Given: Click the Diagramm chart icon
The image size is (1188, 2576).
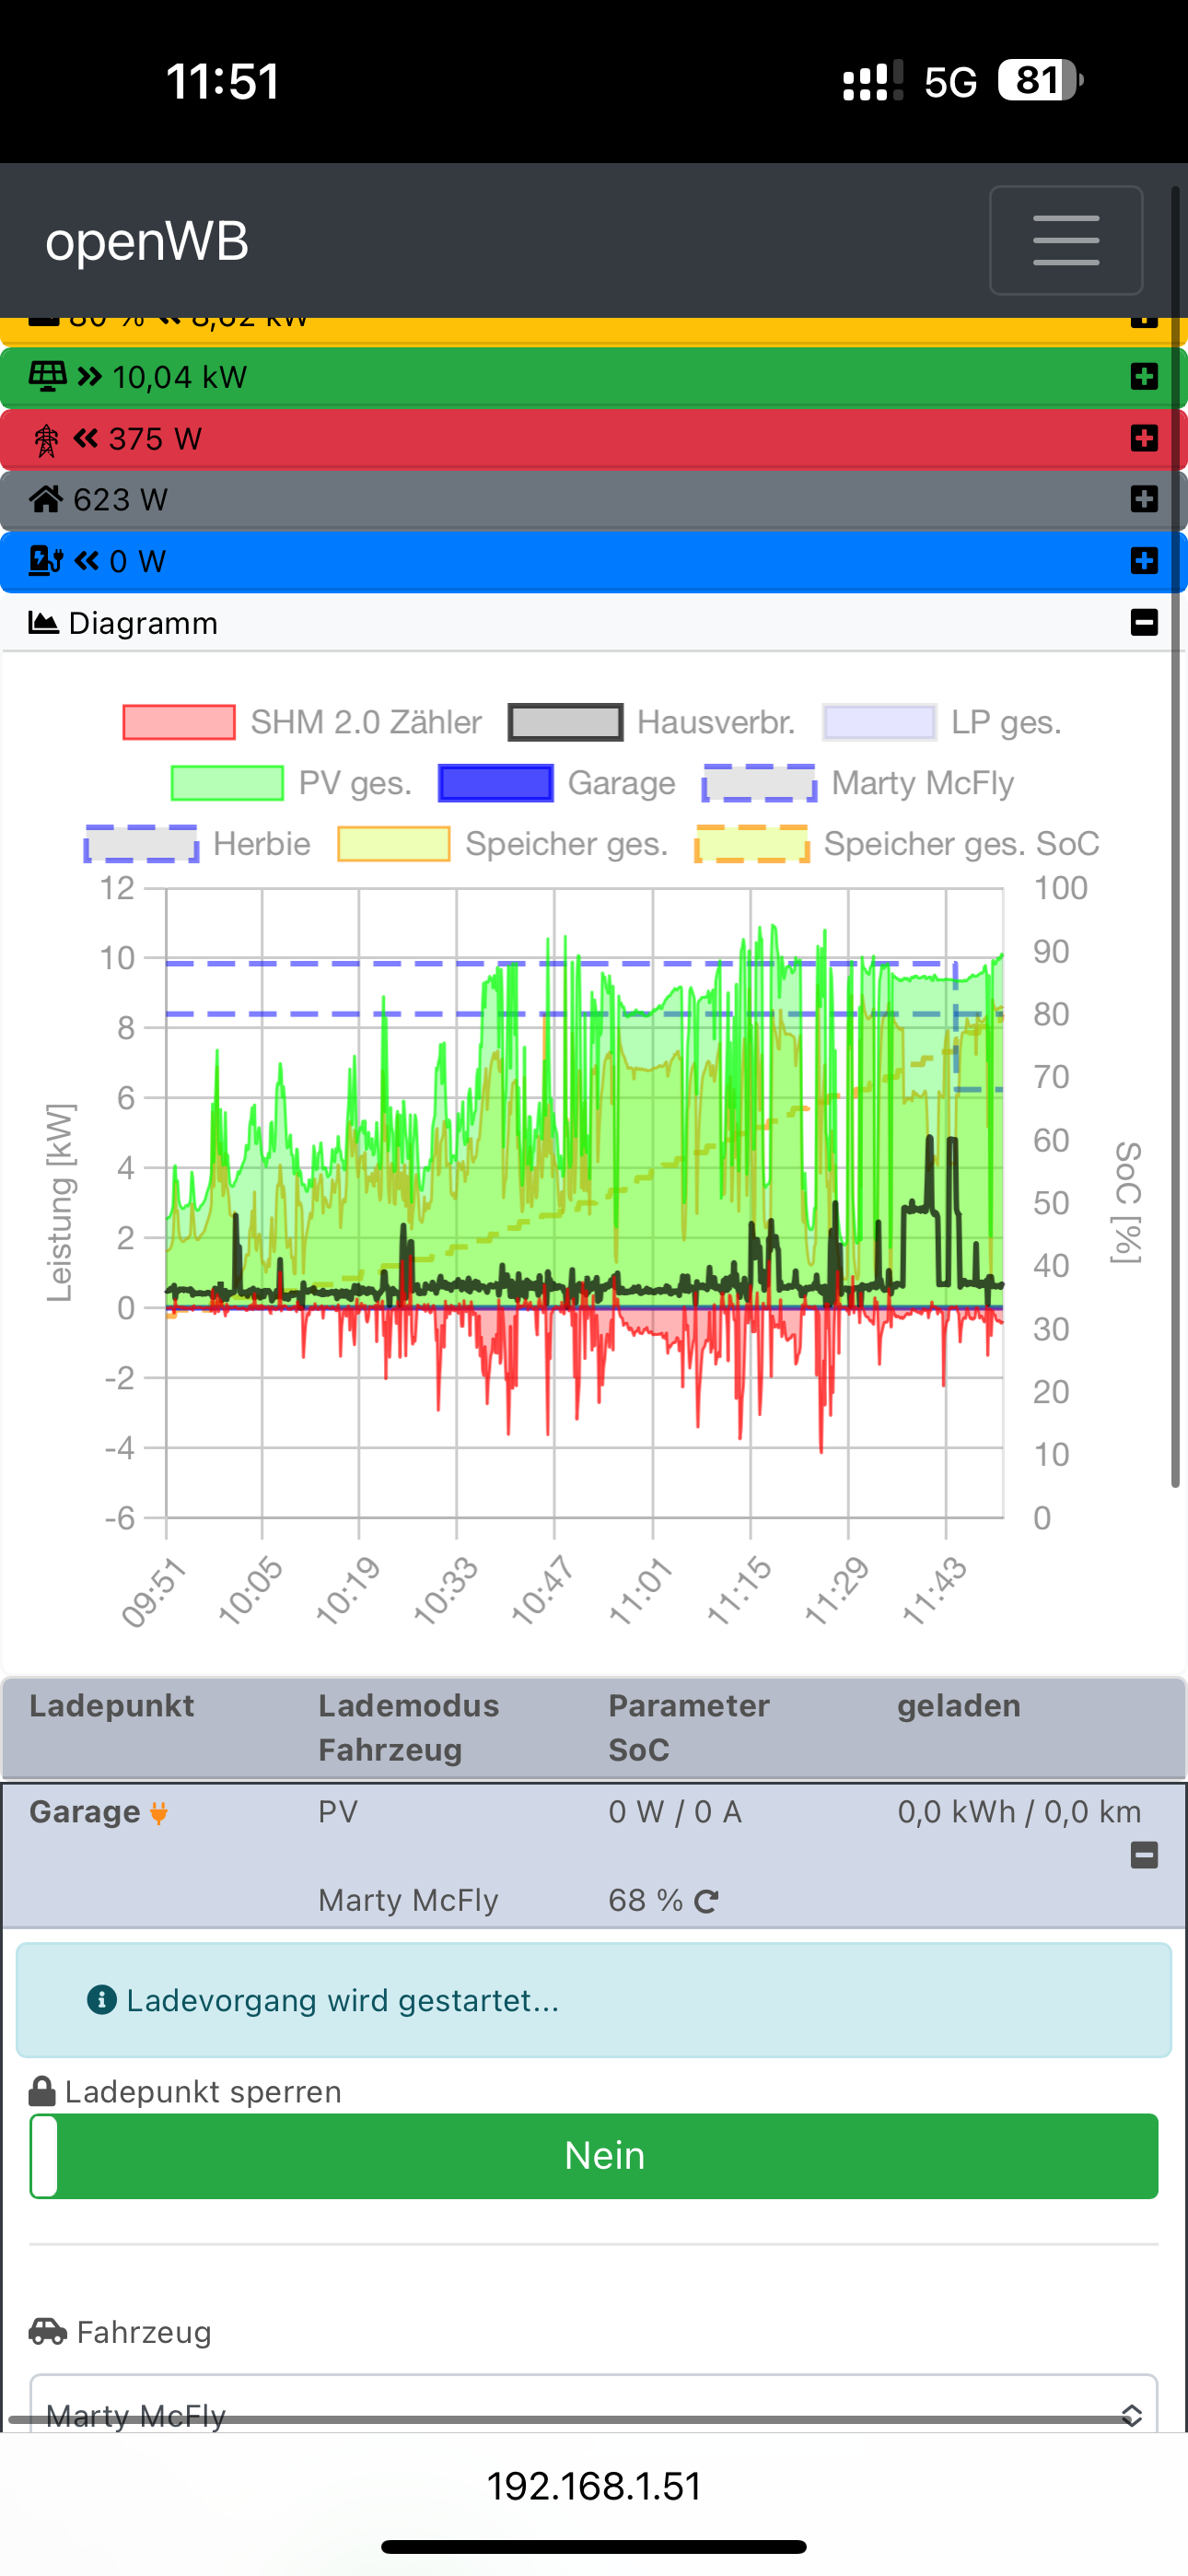Looking at the screenshot, I should pos(43,622).
